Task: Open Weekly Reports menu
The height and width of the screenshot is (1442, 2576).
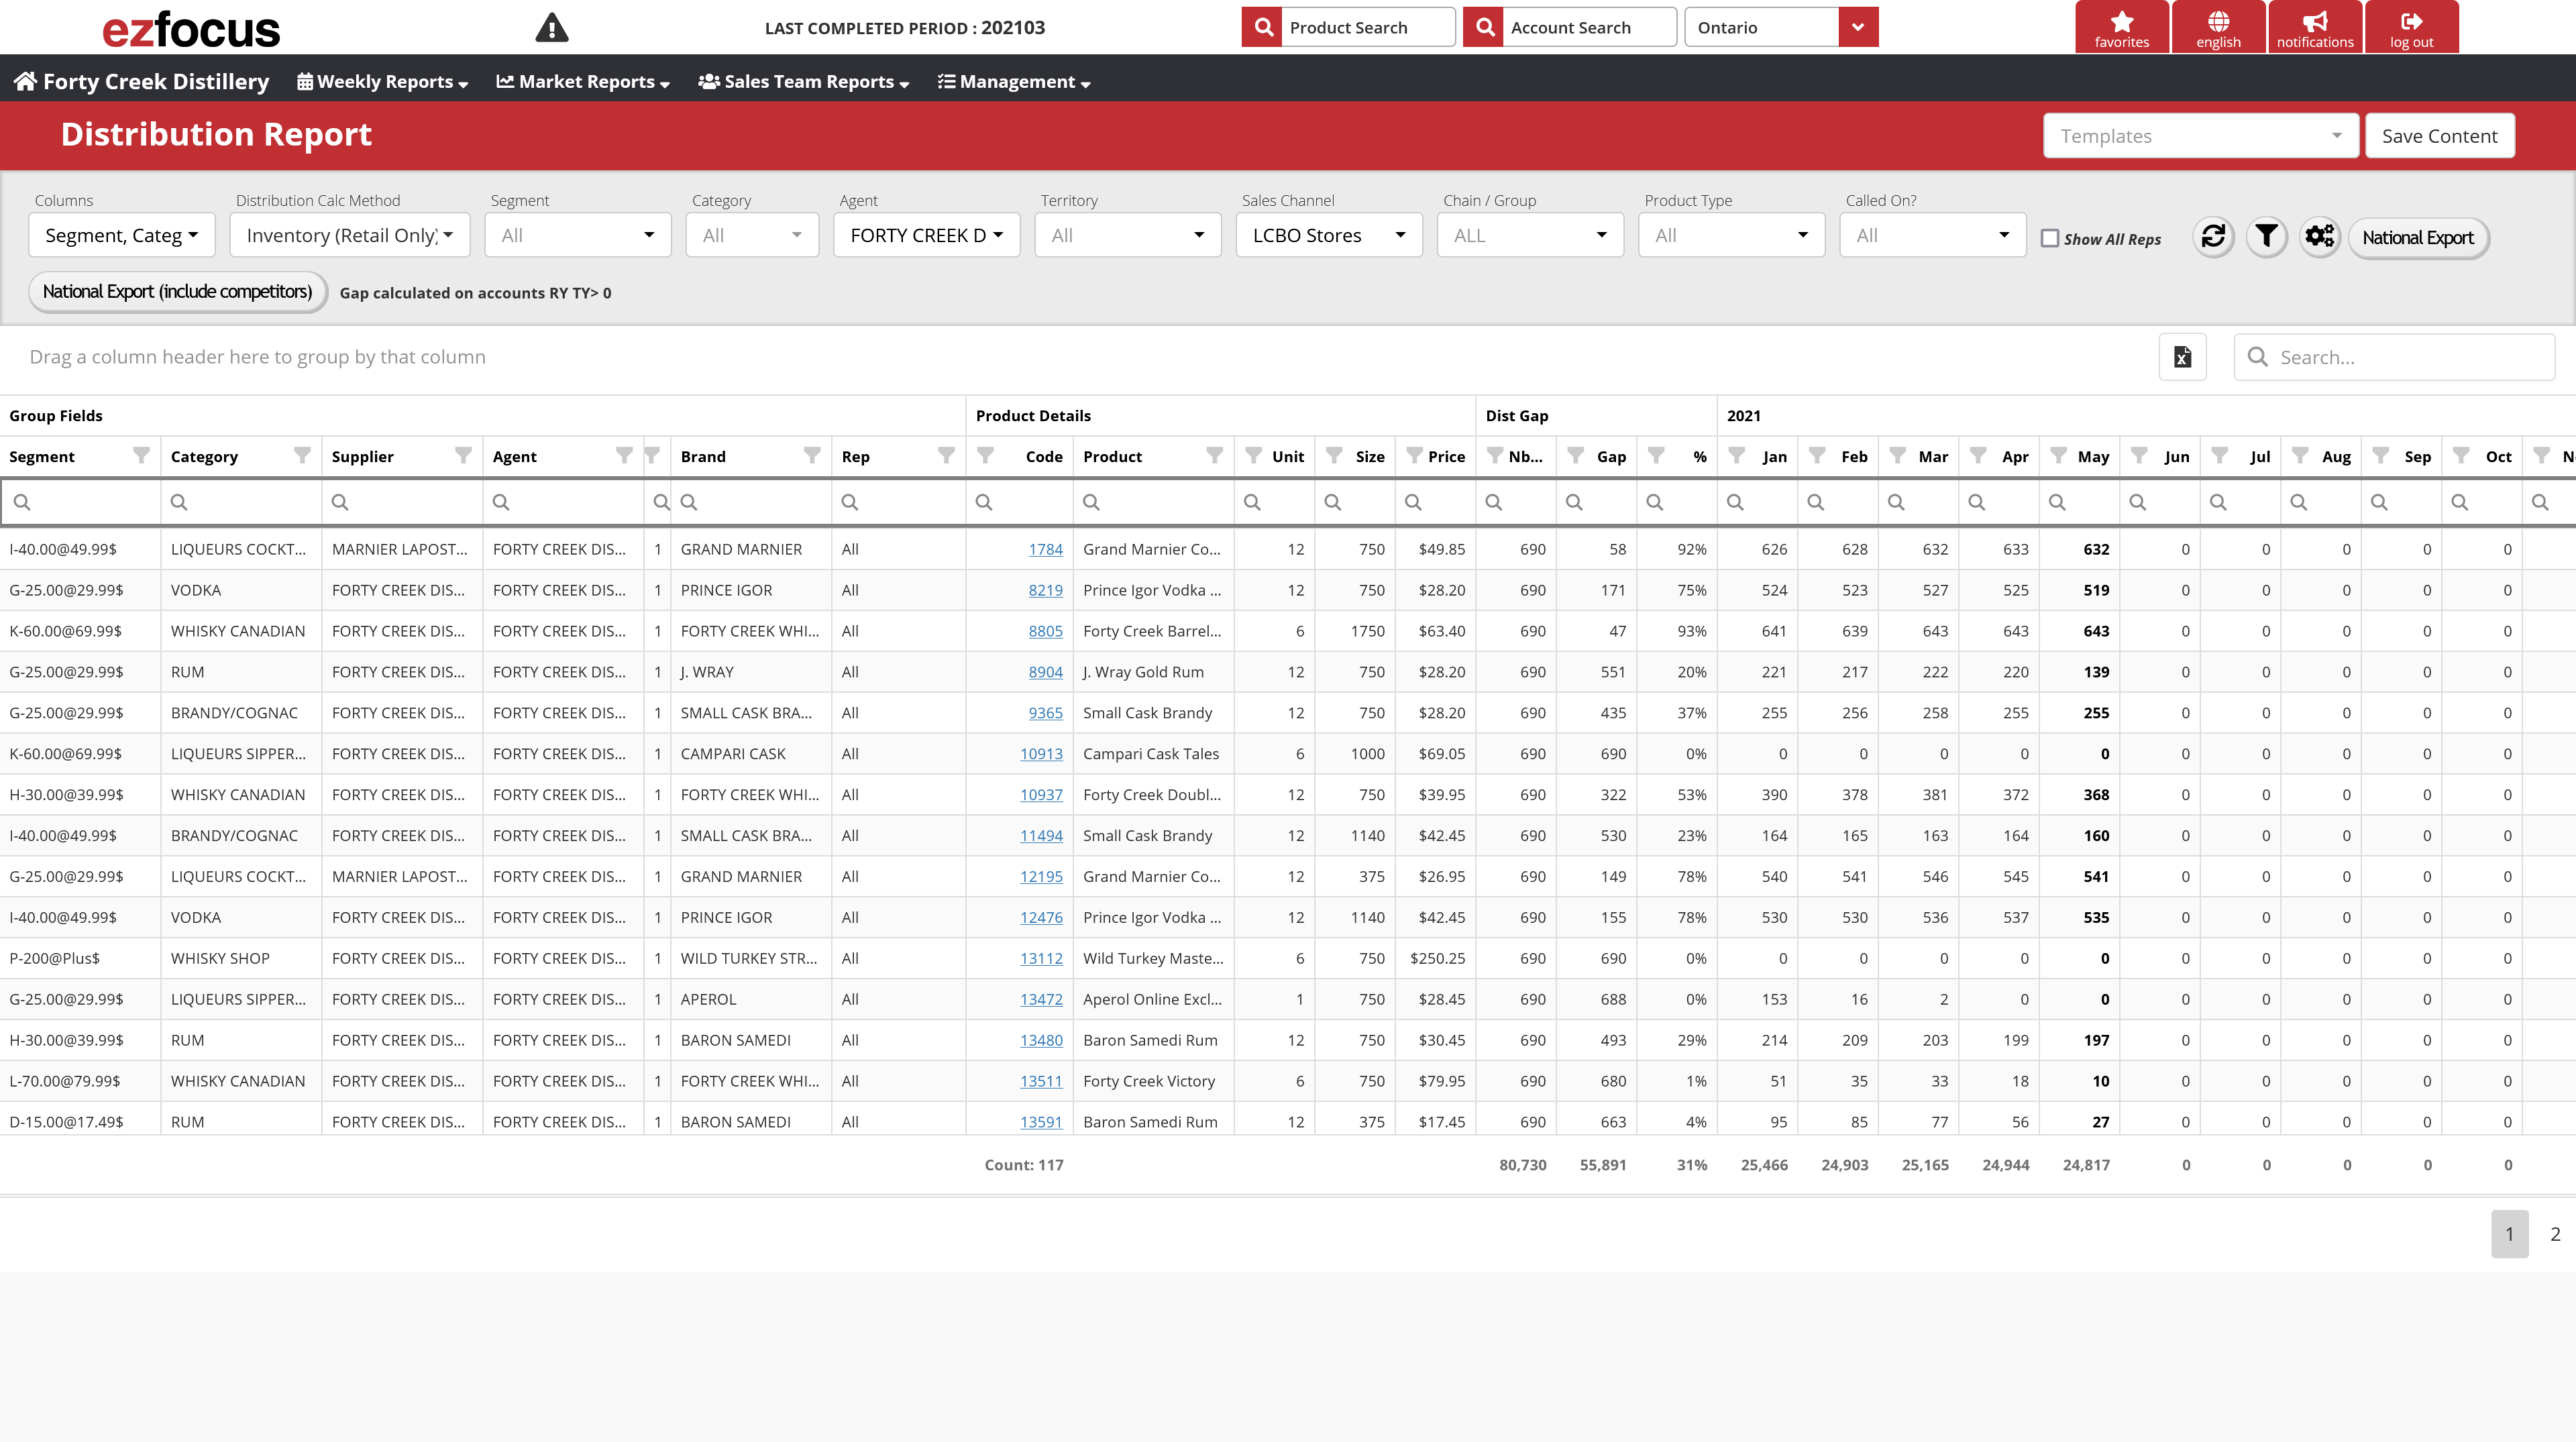Action: [x=383, y=81]
